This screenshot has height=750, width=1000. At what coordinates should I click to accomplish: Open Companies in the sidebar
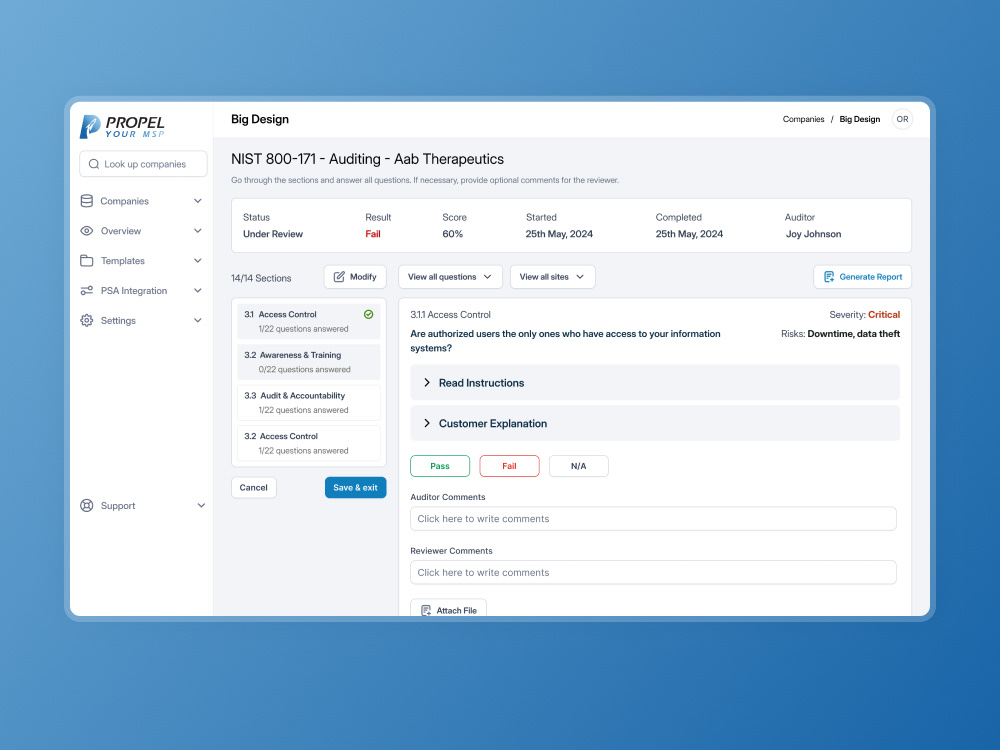142,201
